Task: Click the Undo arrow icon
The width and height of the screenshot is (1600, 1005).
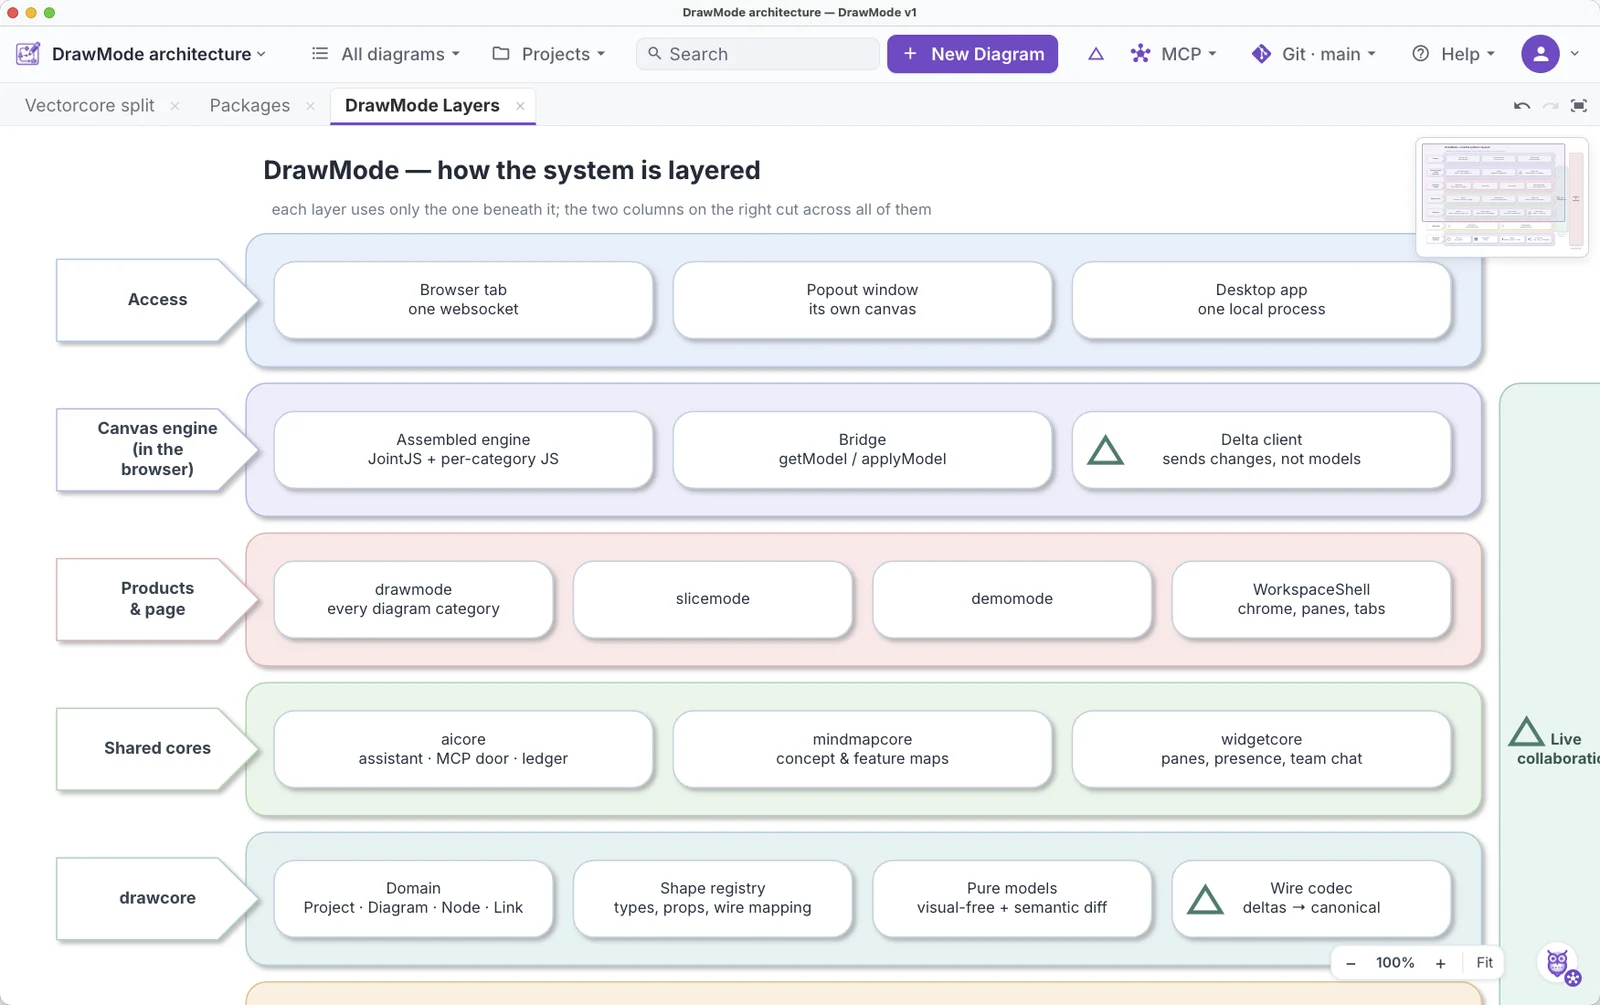Action: point(1522,106)
